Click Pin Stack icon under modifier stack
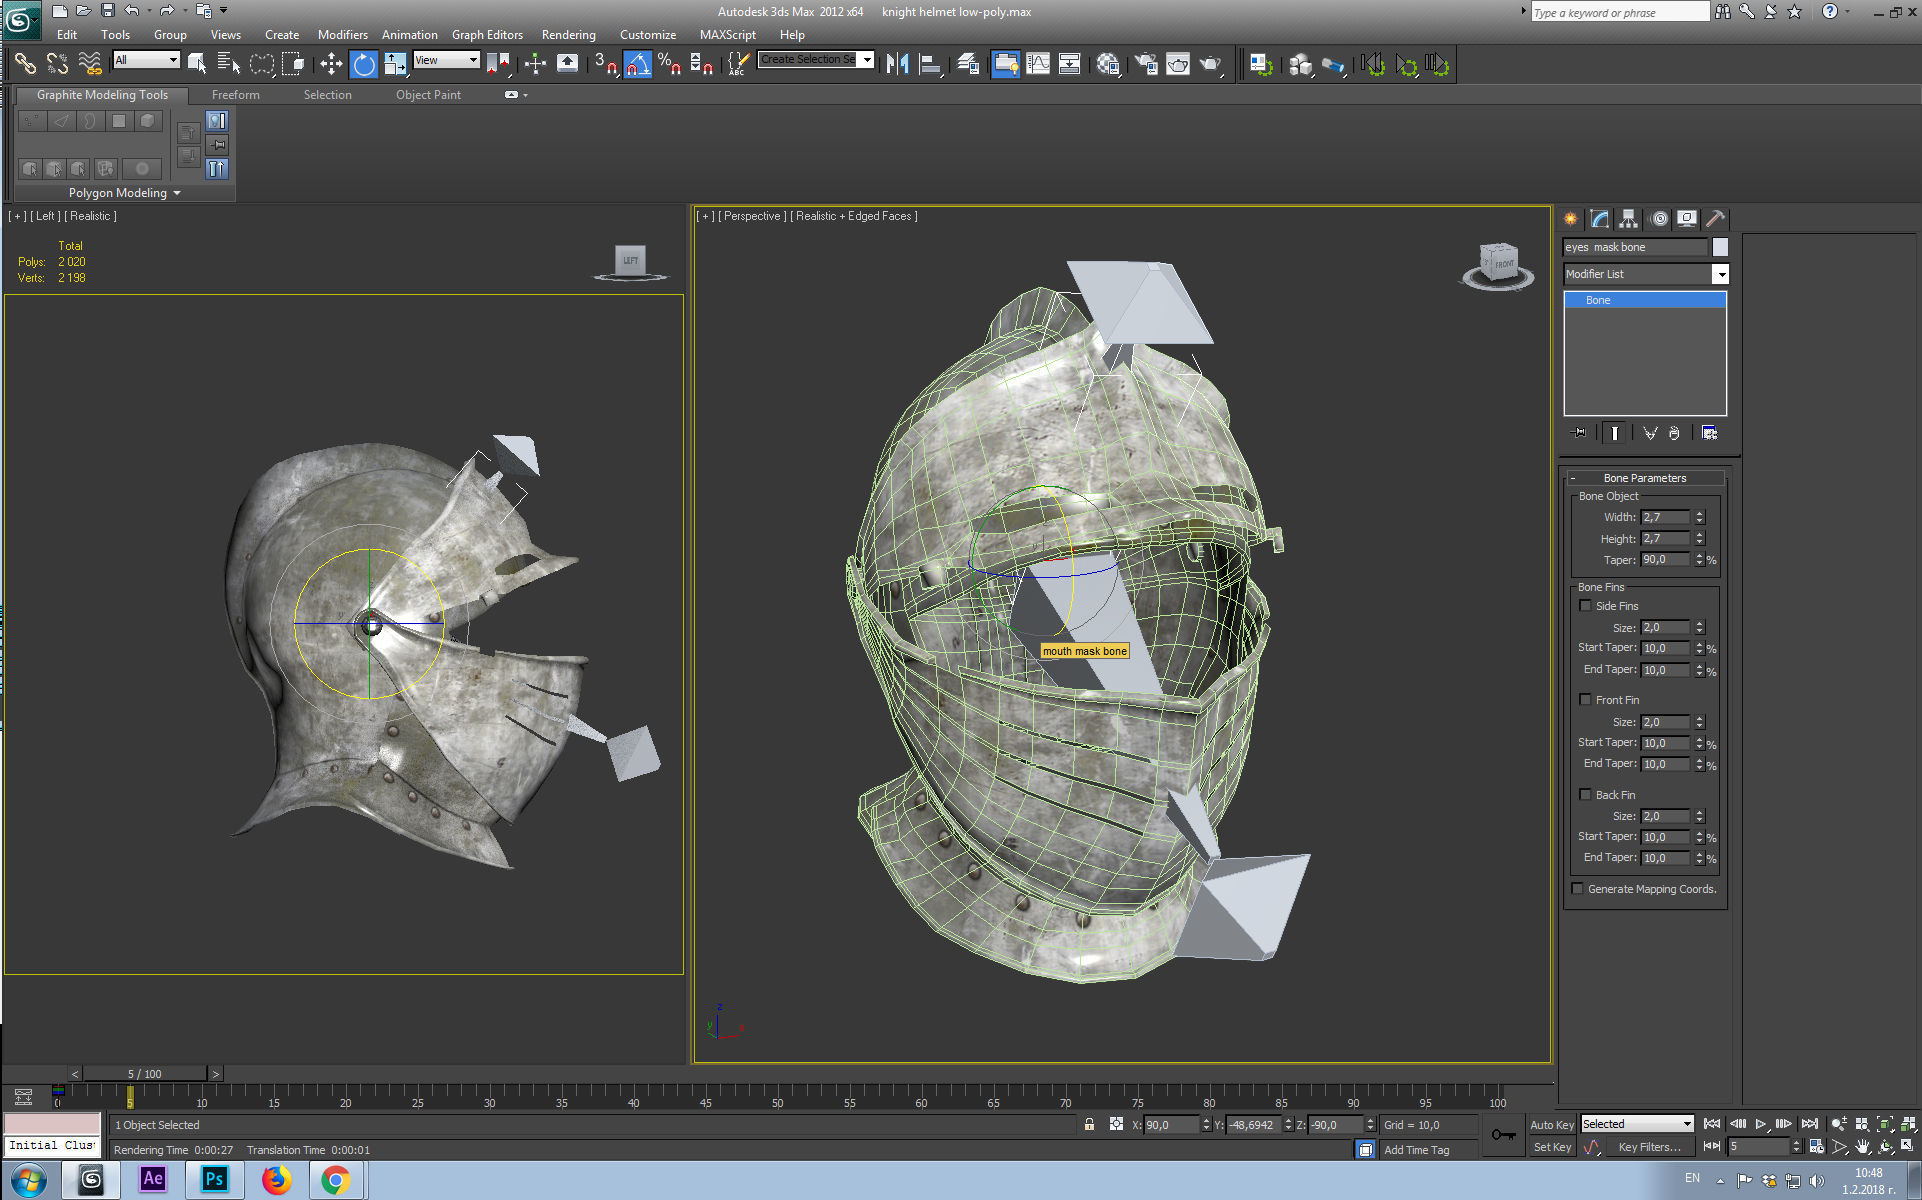This screenshot has width=1922, height=1200. [1579, 433]
